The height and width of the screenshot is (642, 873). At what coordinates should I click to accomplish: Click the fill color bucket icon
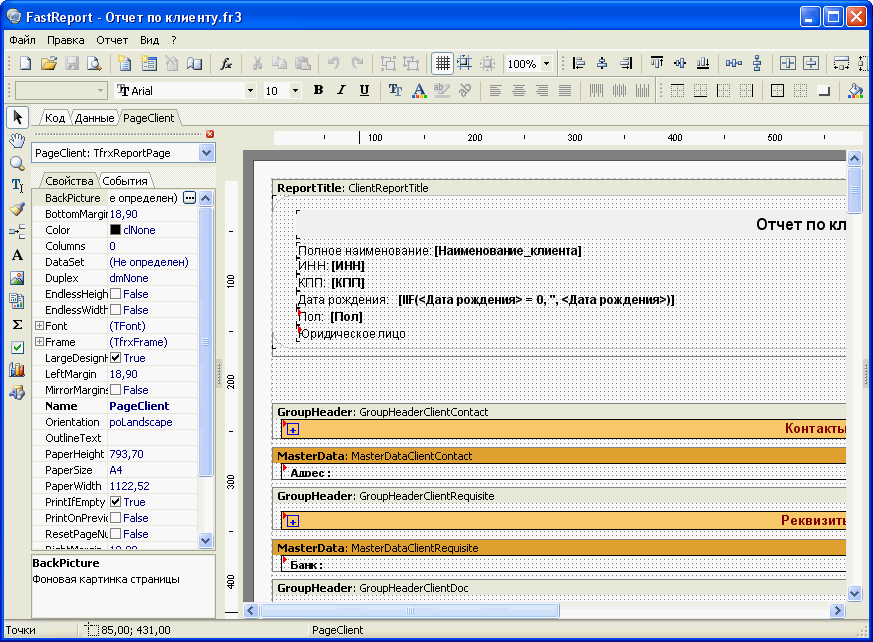point(855,90)
